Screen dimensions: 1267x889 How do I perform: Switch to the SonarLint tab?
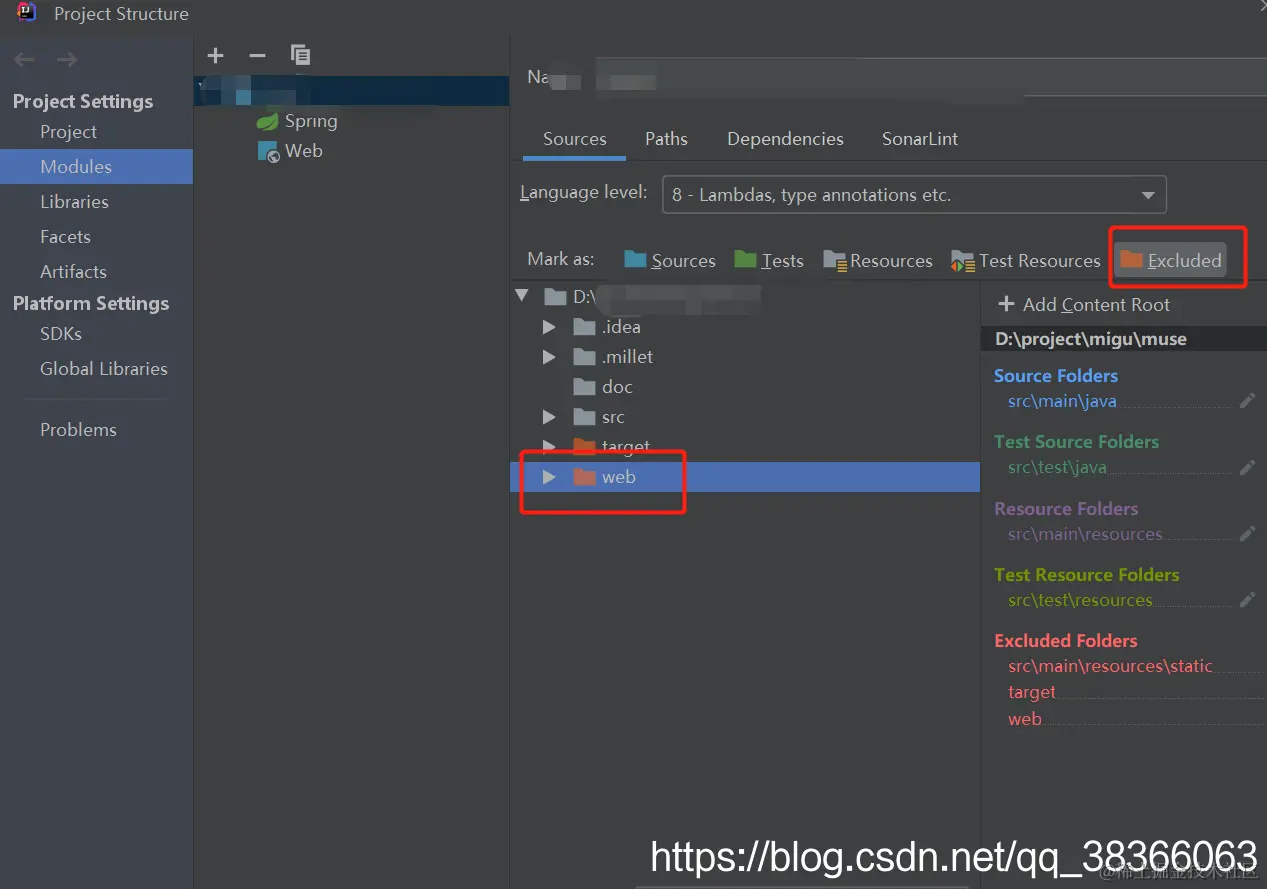pyautogui.click(x=920, y=139)
